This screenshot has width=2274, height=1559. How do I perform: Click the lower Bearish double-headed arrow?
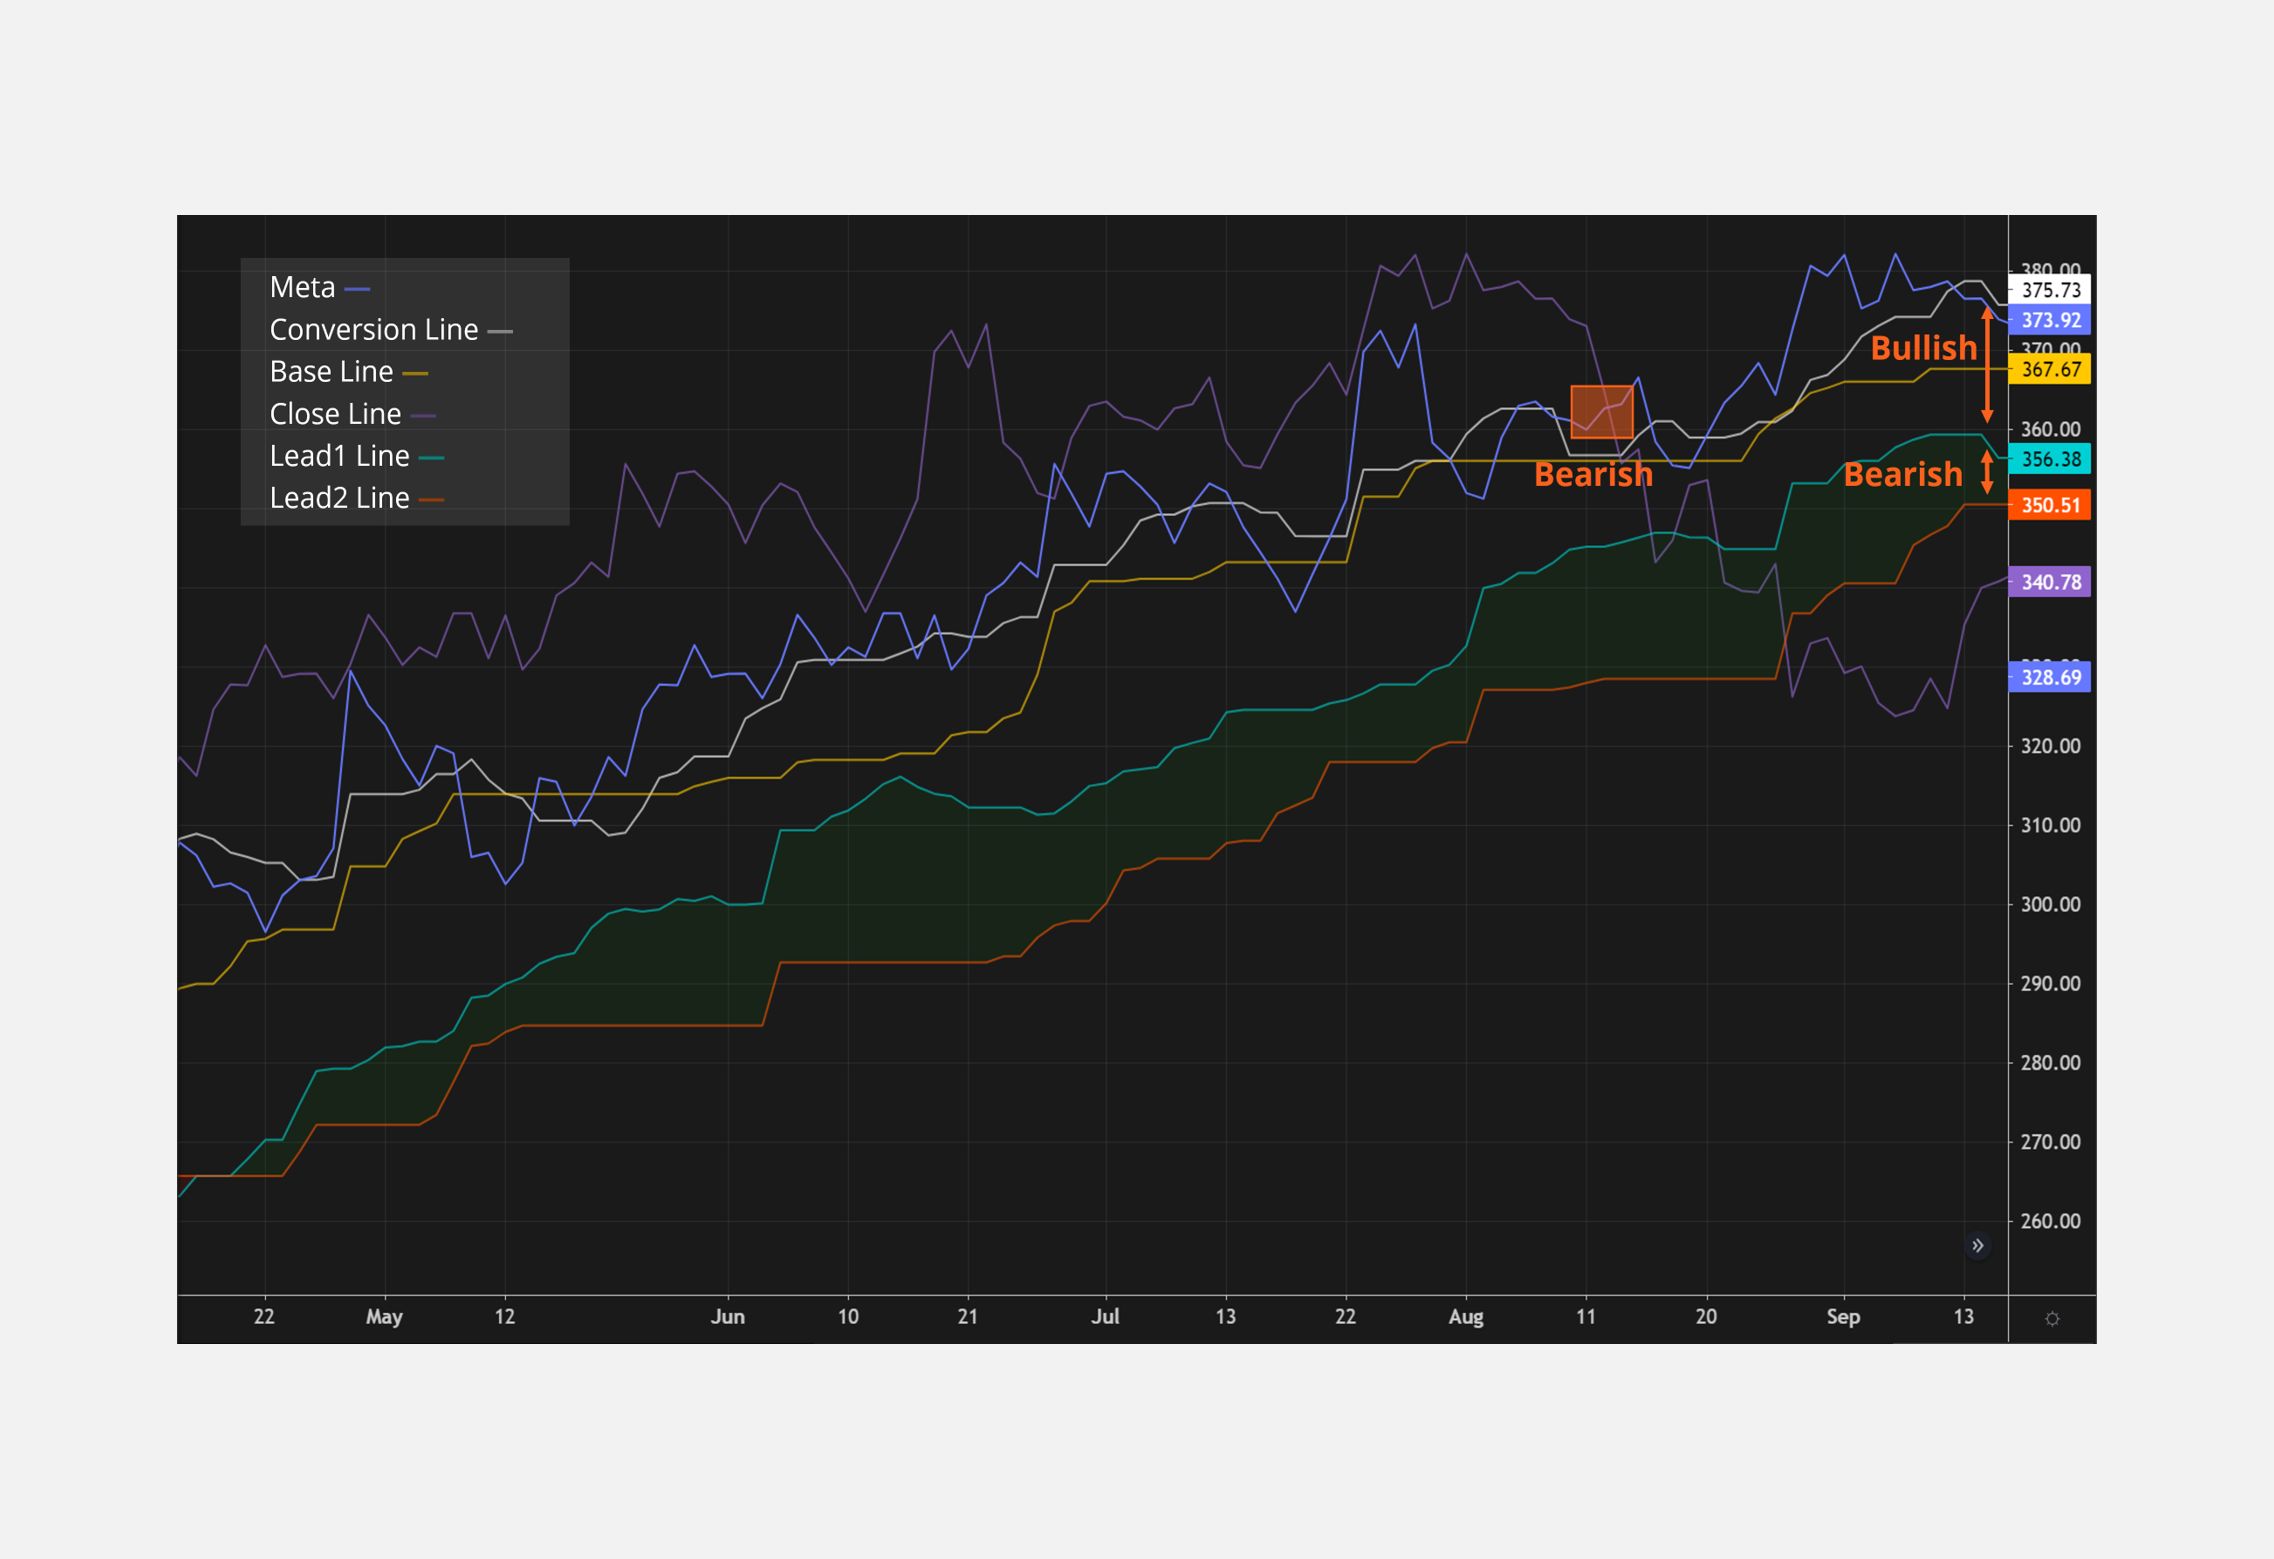(x=1987, y=472)
